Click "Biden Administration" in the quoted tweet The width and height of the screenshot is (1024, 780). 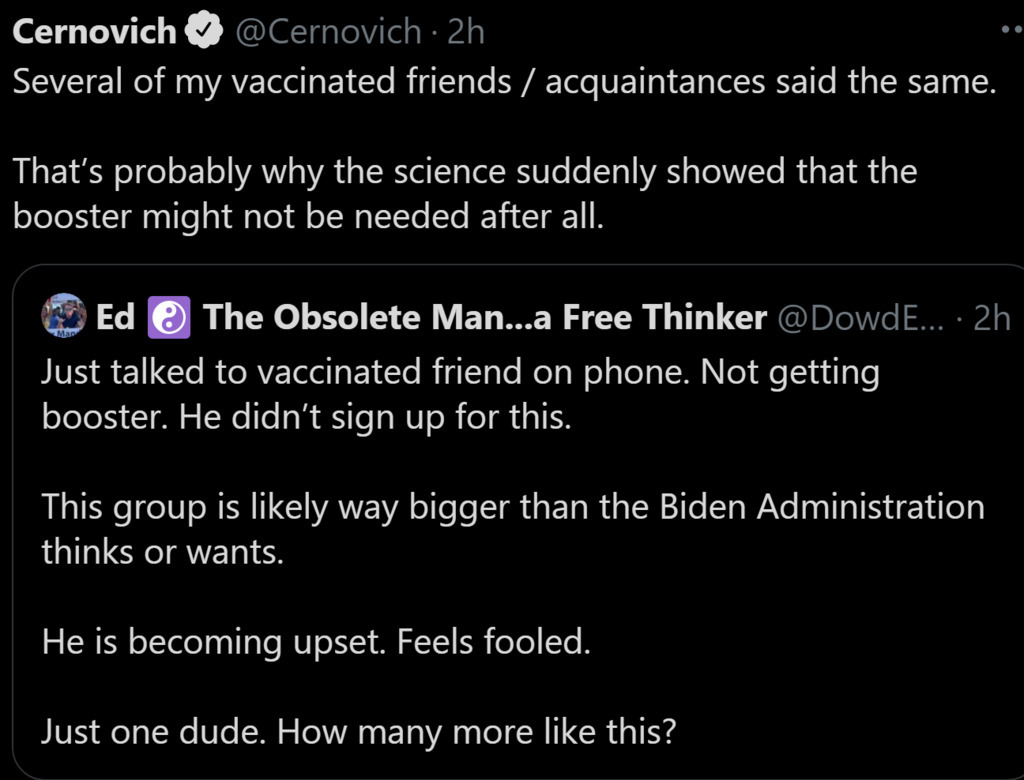[822, 506]
